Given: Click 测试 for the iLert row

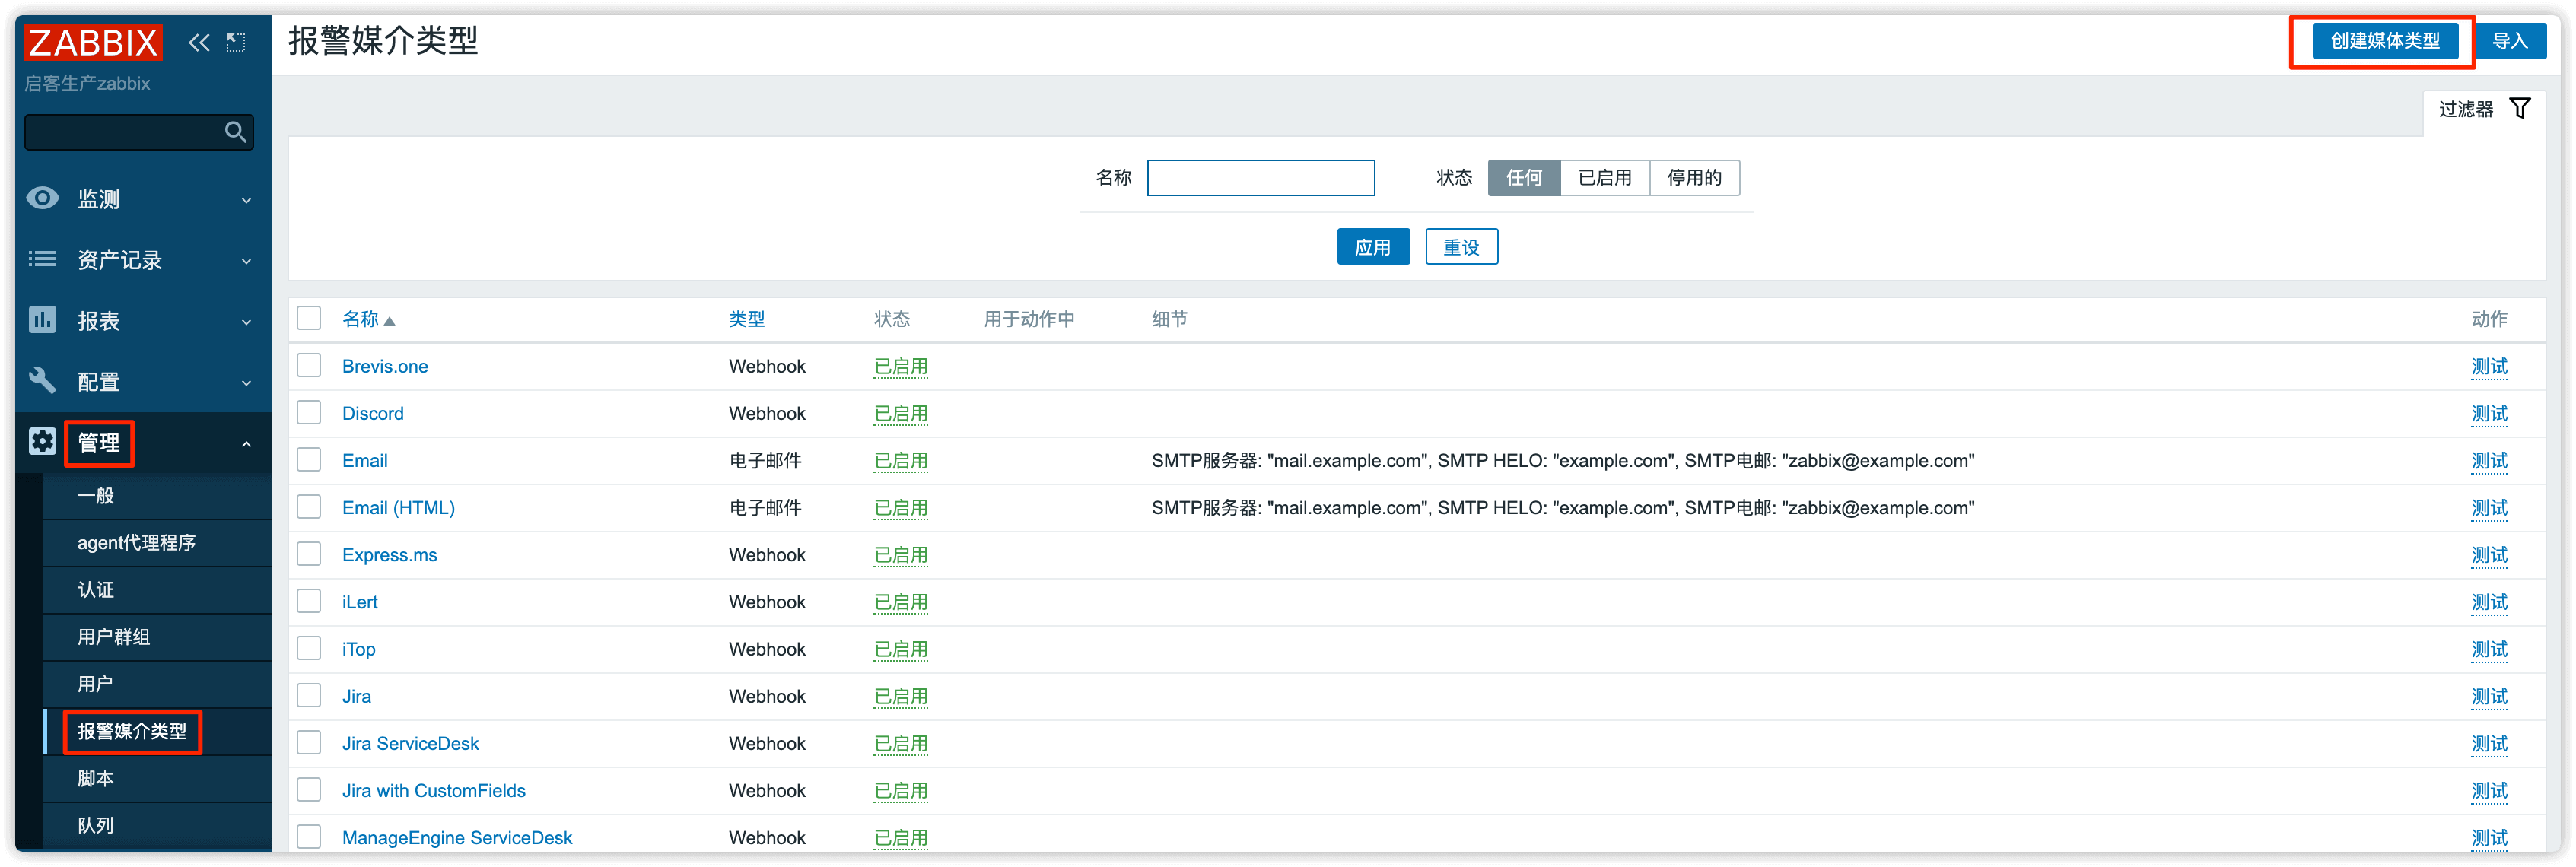Looking at the screenshot, I should point(2489,602).
